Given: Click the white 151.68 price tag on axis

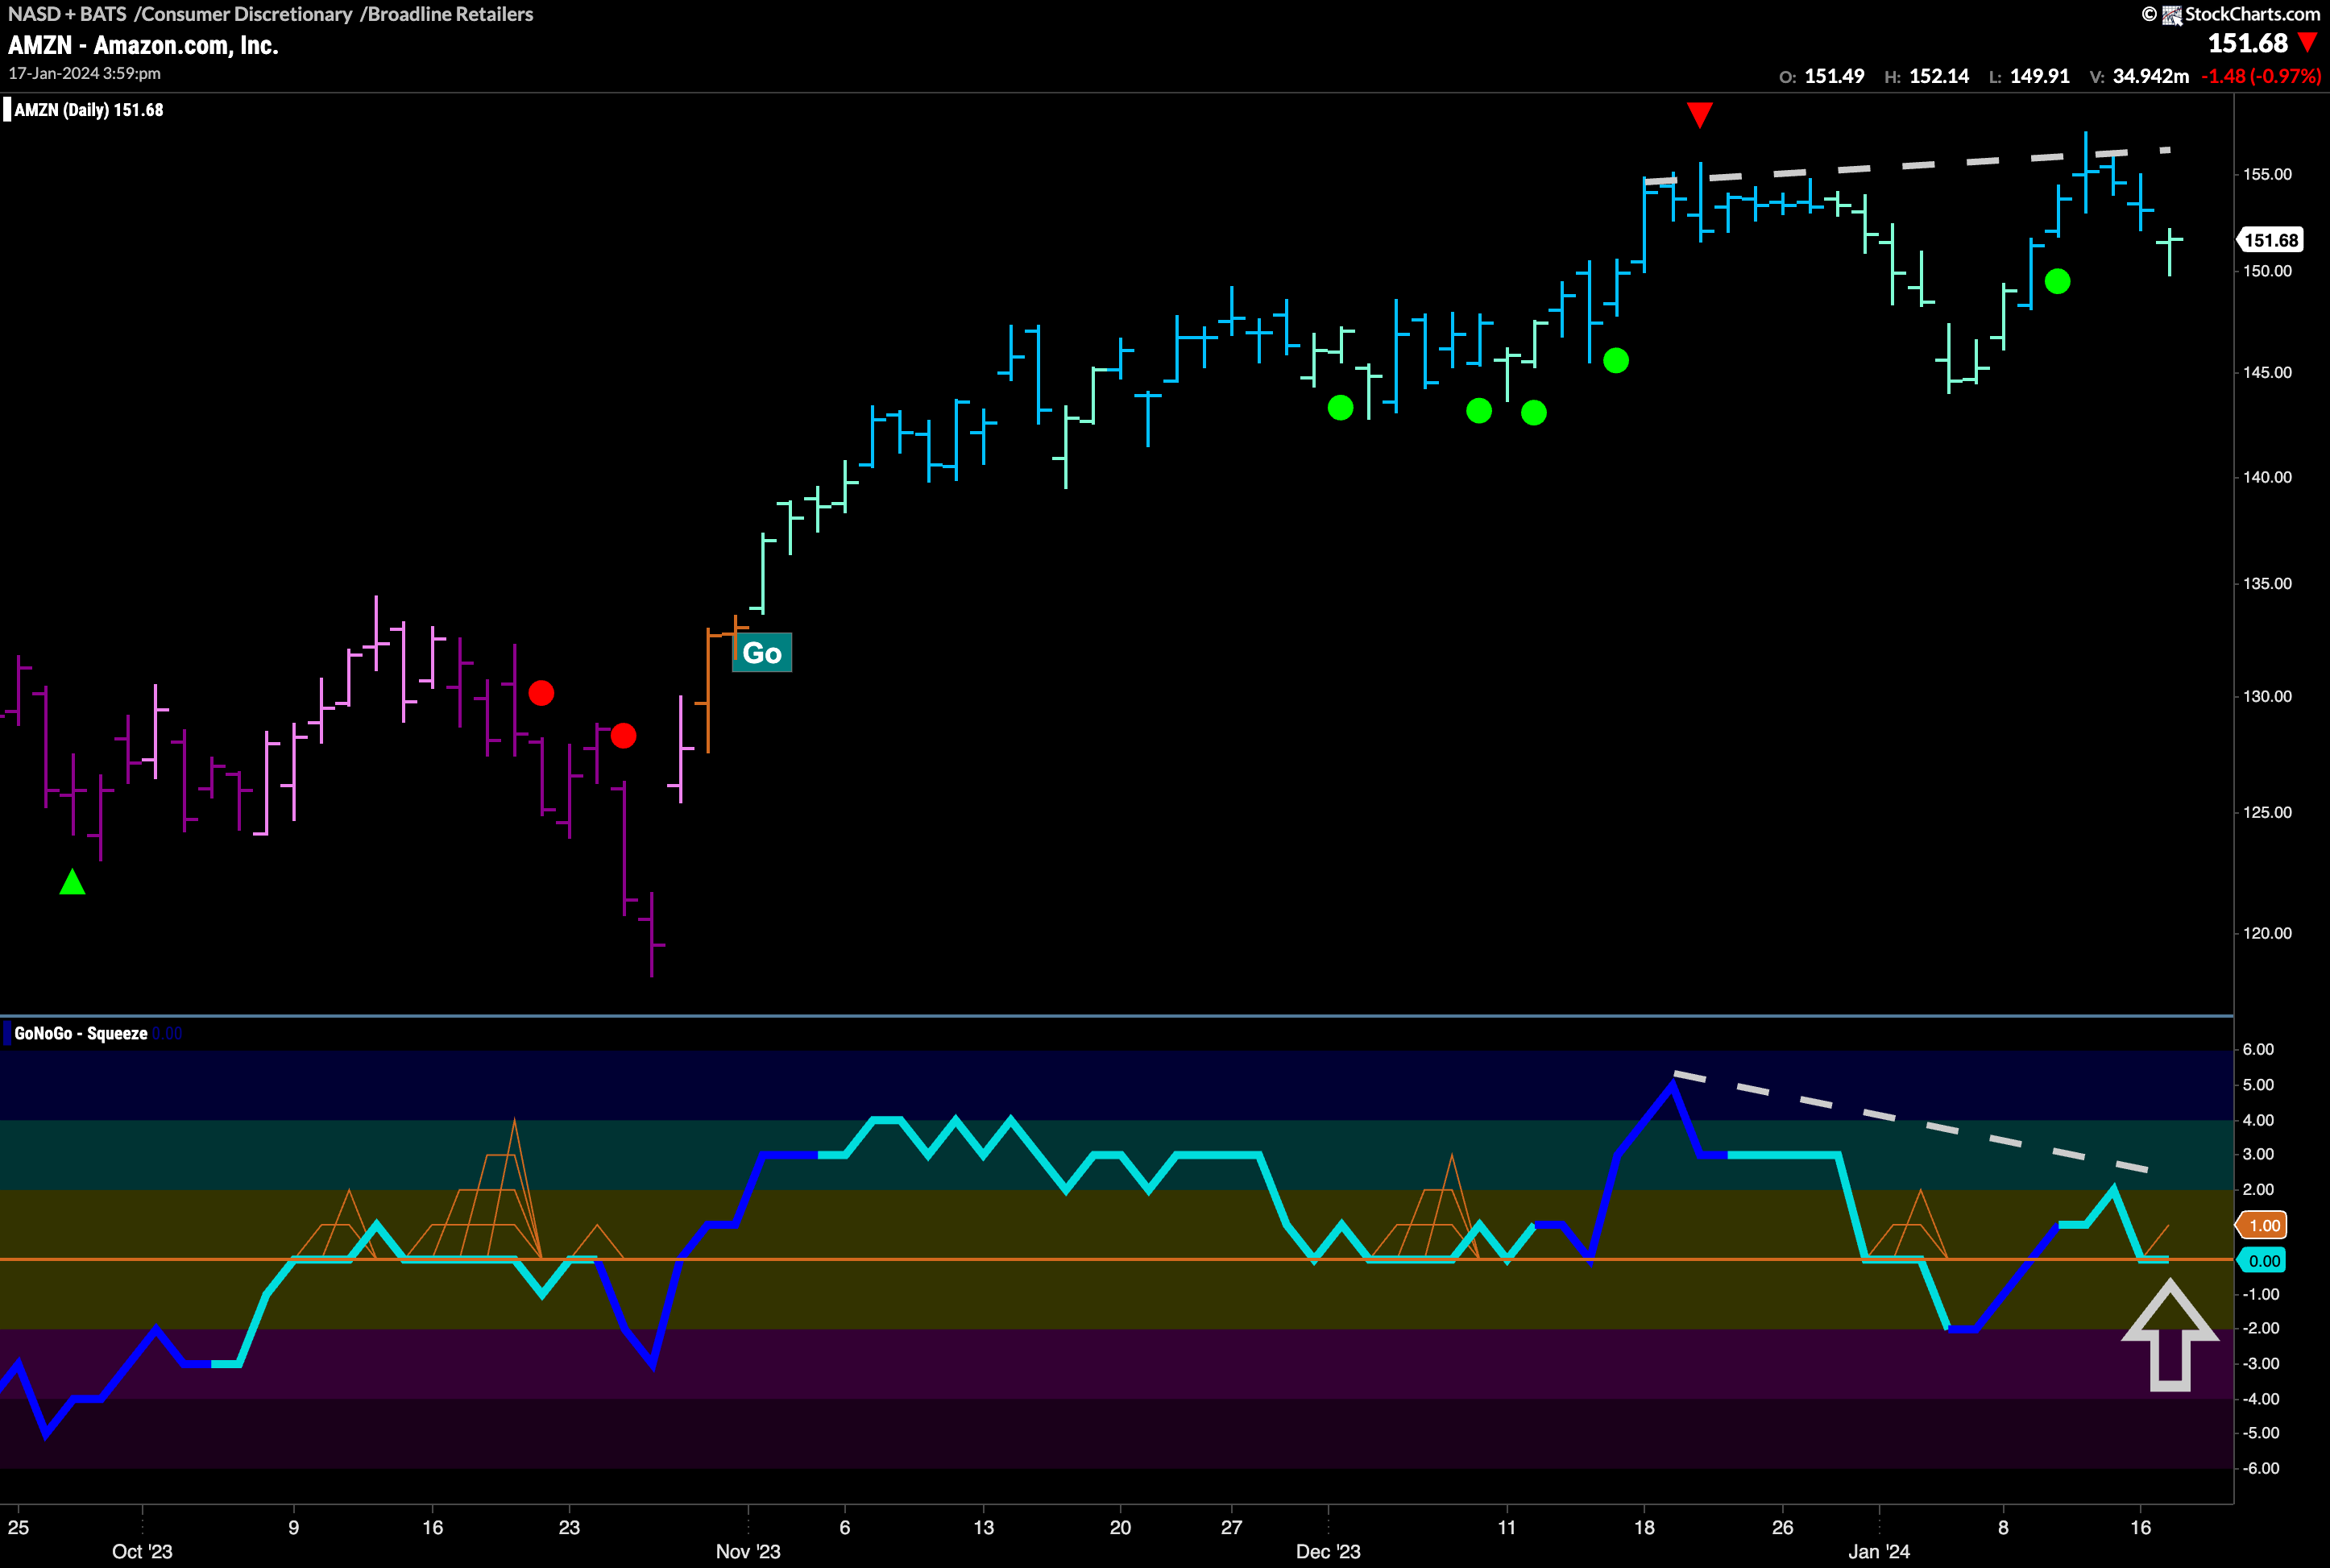Looking at the screenshot, I should pyautogui.click(x=2270, y=240).
